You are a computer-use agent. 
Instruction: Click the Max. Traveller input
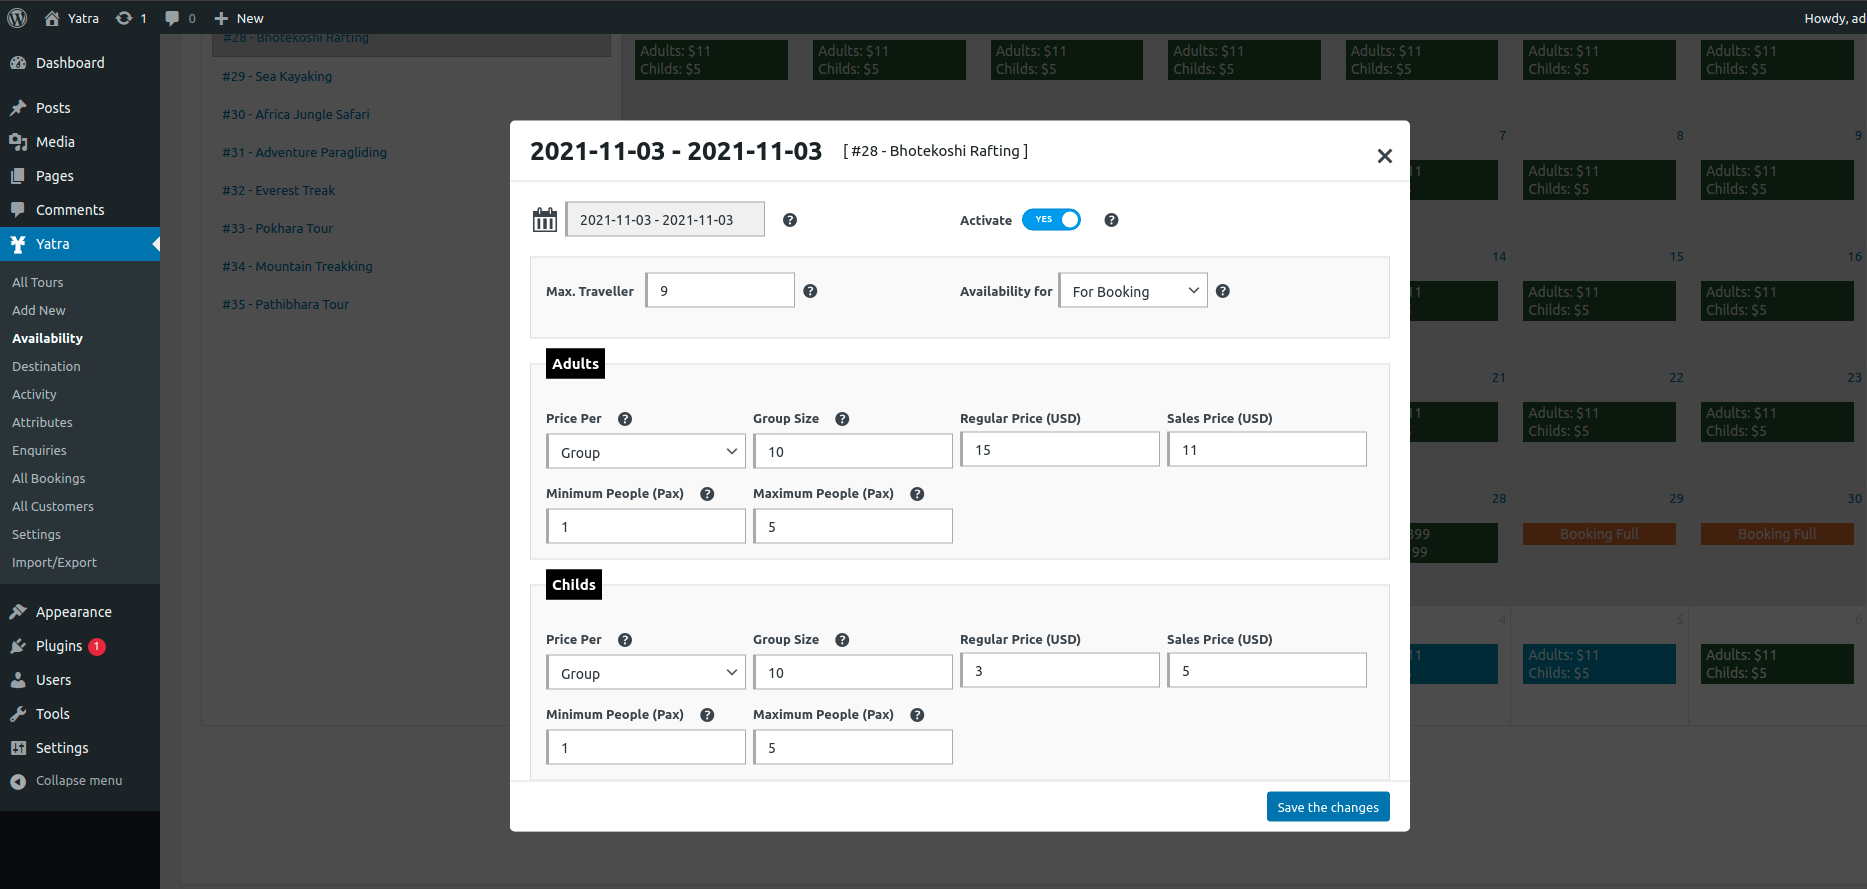720,291
